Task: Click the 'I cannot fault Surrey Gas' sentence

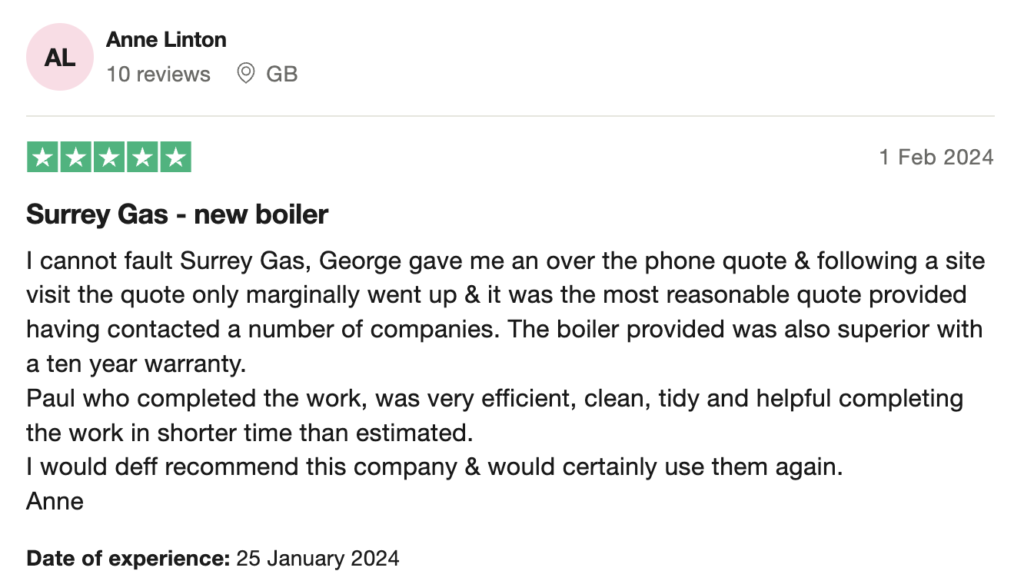Action: [150, 262]
